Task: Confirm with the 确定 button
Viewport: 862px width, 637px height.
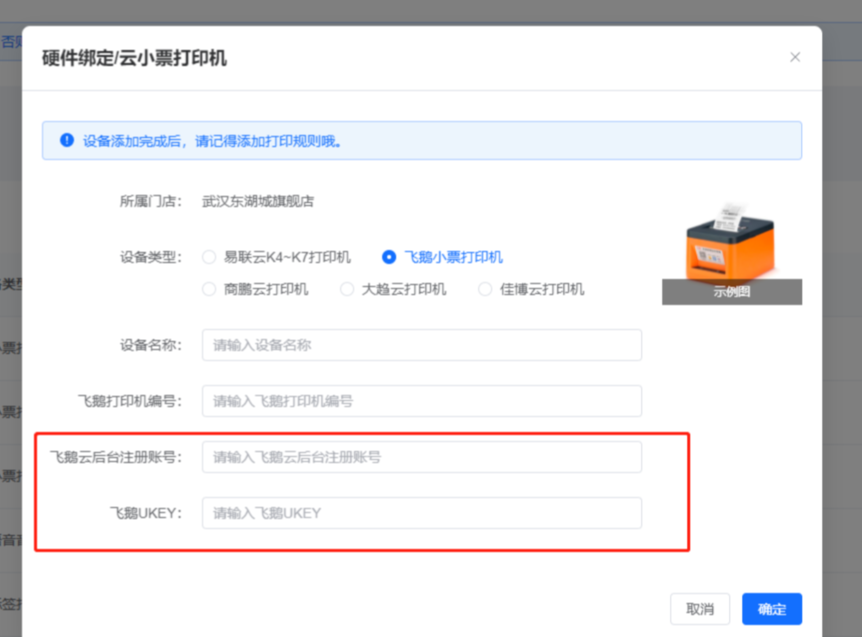Action: pos(772,609)
